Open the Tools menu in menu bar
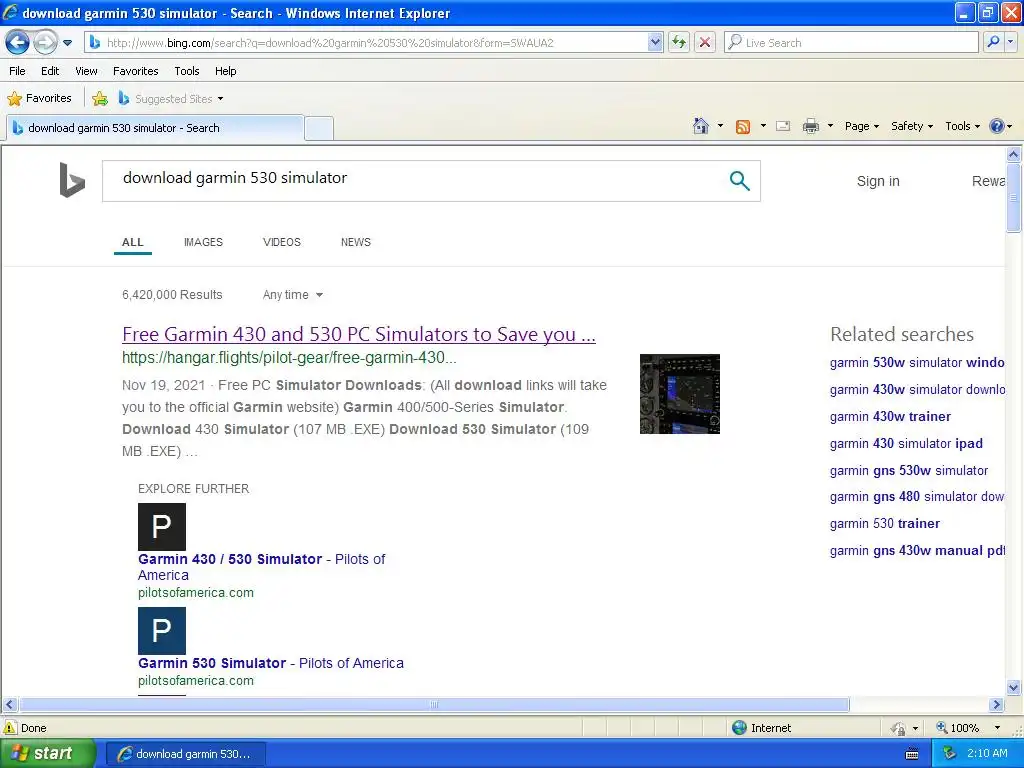 tap(187, 71)
